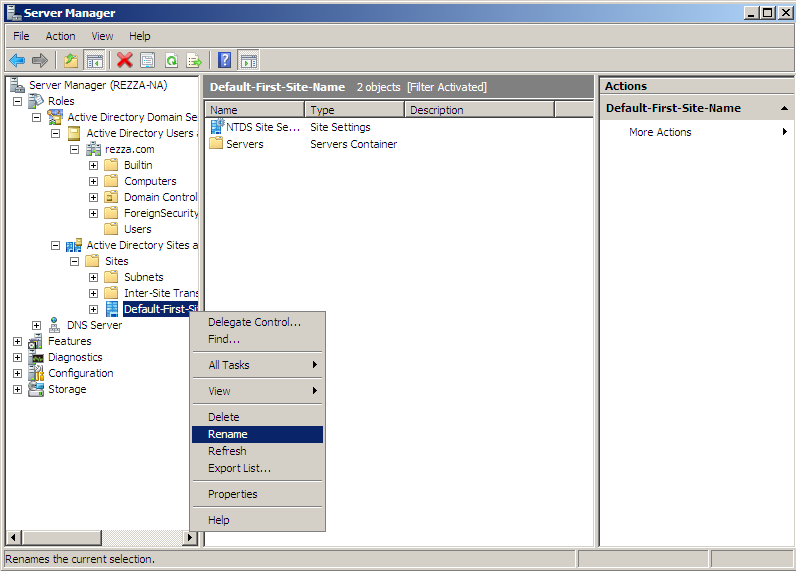This screenshot has width=796, height=571.
Task: Expand the Domain Controllers folder
Action: tap(93, 197)
